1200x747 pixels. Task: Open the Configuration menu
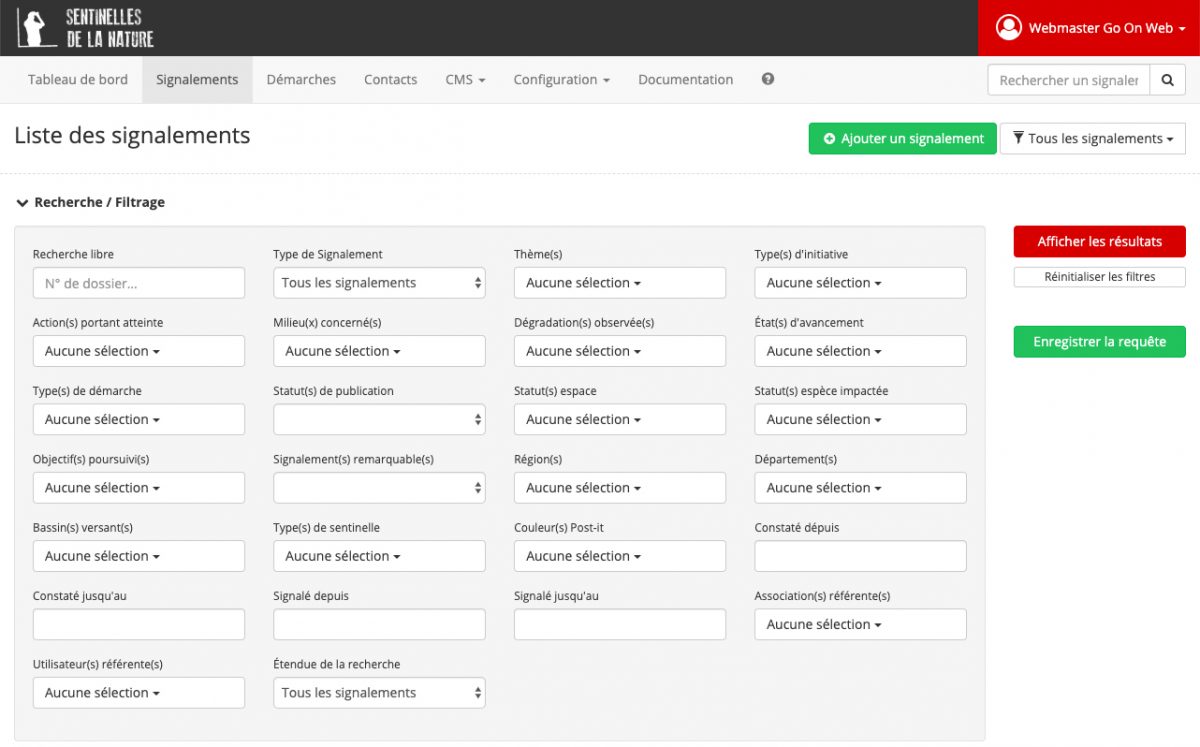pyautogui.click(x=561, y=80)
